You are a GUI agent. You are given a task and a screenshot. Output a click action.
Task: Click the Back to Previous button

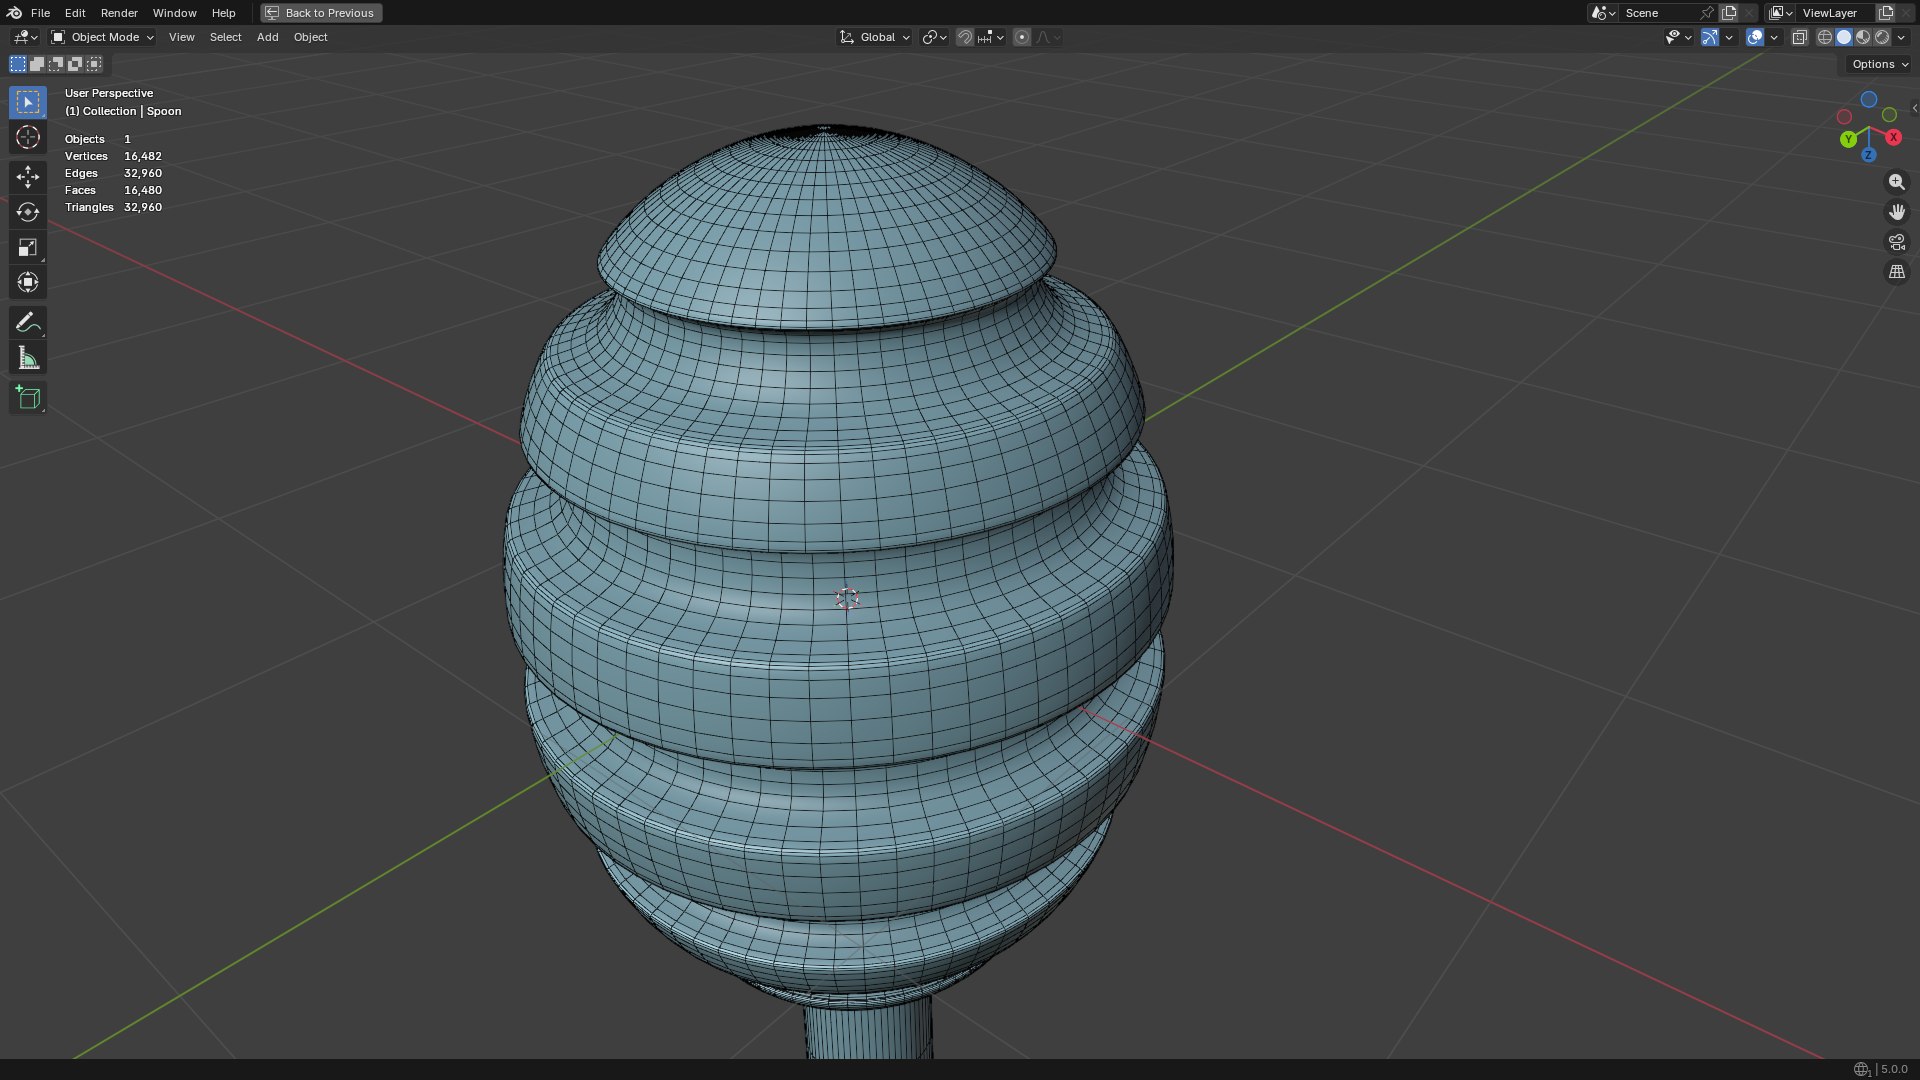(321, 13)
